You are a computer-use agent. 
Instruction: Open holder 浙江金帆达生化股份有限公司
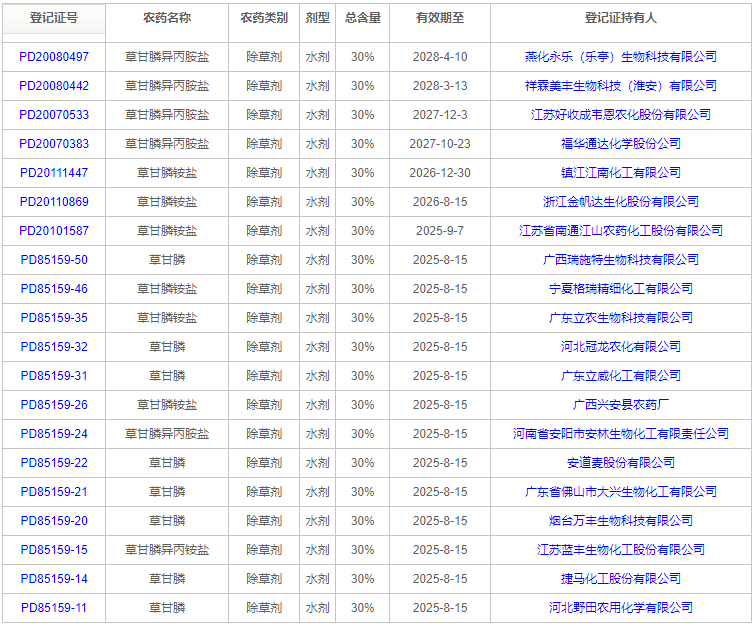click(x=621, y=202)
